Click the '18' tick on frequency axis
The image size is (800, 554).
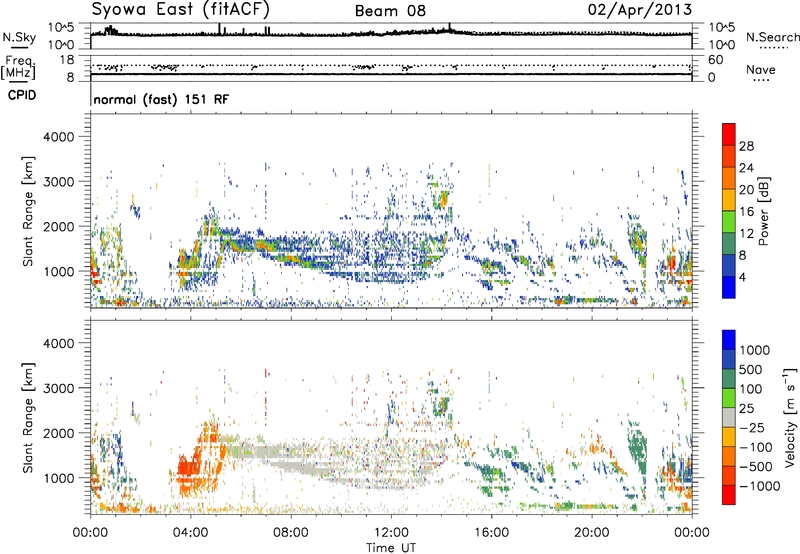click(67, 60)
